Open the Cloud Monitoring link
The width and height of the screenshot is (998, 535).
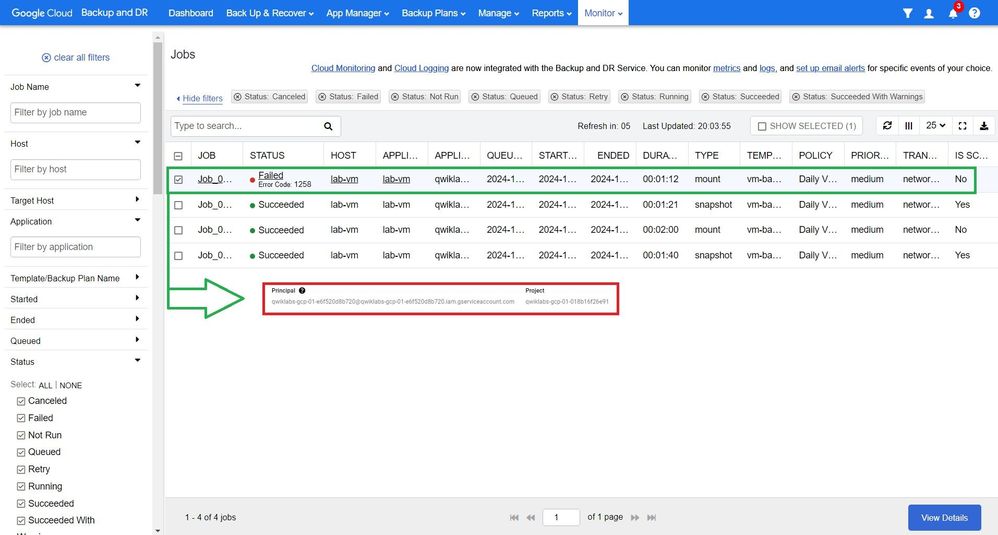tap(343, 68)
